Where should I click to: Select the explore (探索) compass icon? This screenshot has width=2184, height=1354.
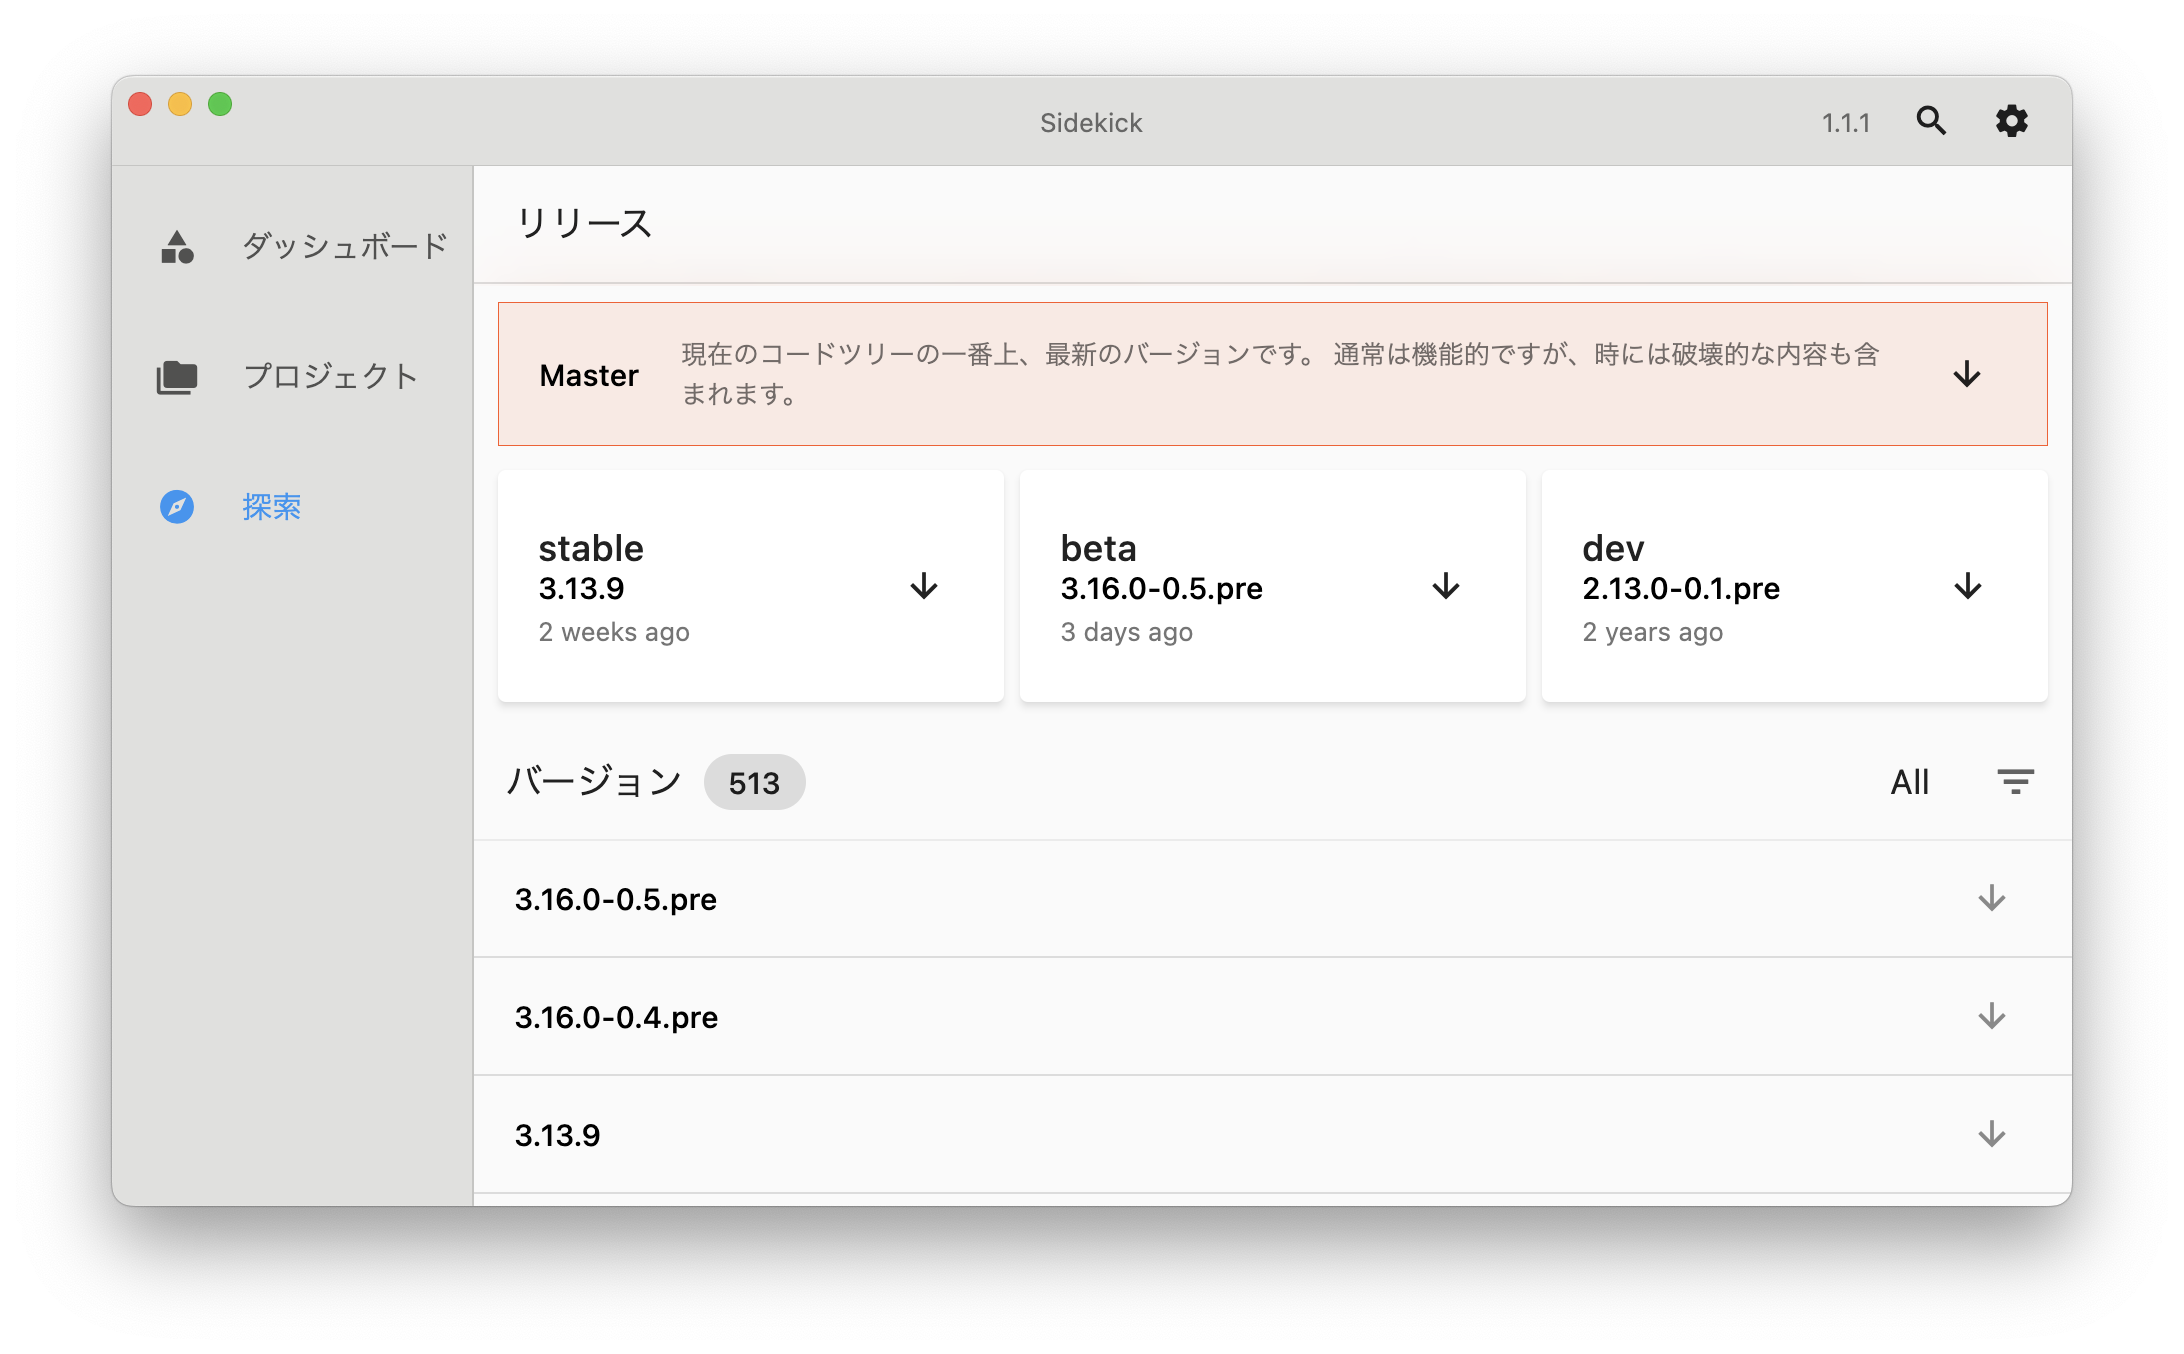click(x=177, y=508)
